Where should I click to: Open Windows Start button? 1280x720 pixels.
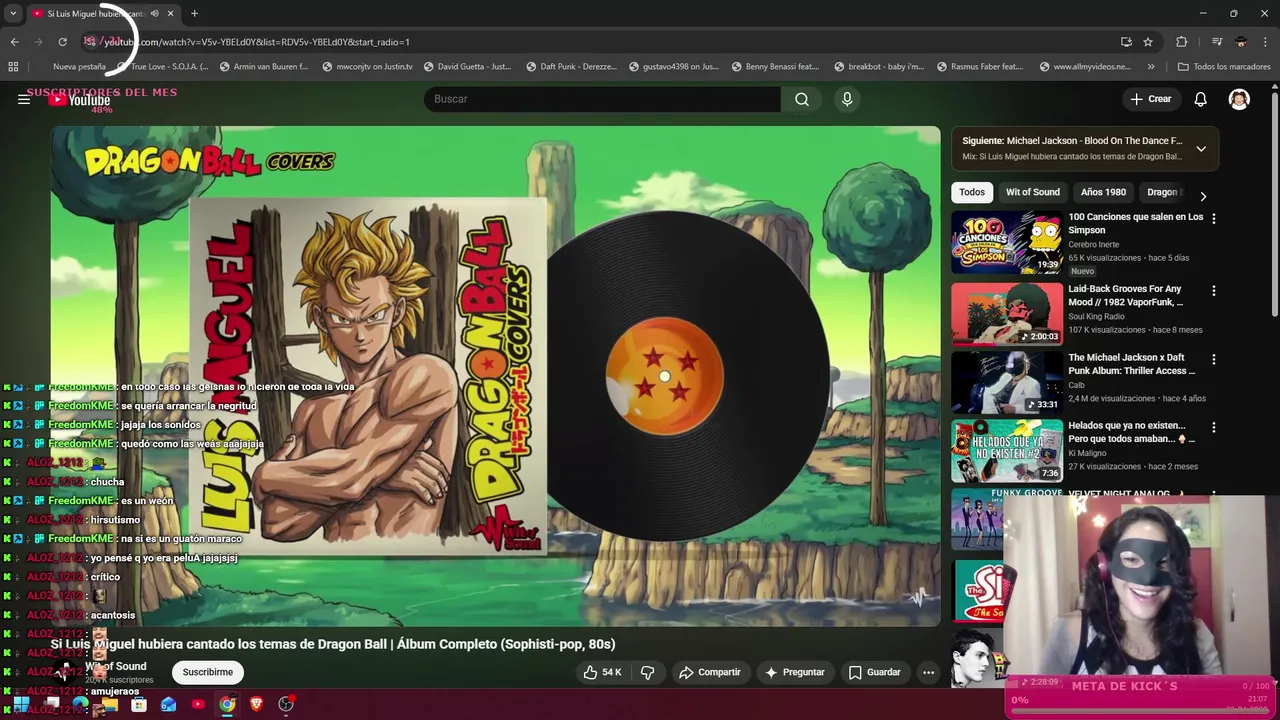tap(21, 704)
